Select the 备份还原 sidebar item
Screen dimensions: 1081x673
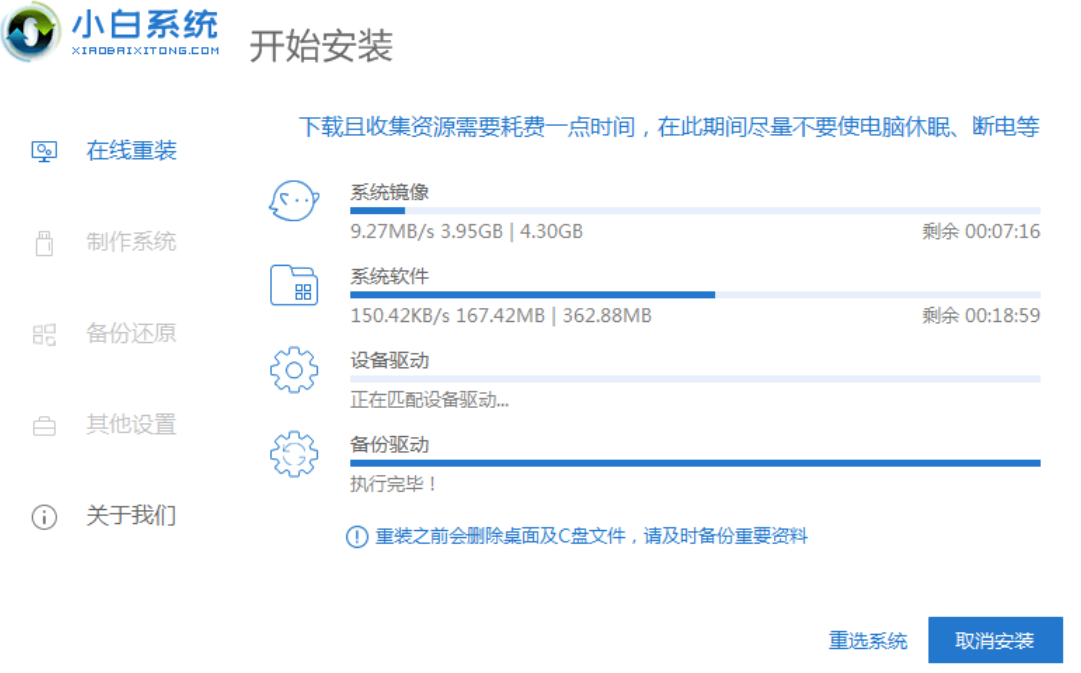coord(131,334)
